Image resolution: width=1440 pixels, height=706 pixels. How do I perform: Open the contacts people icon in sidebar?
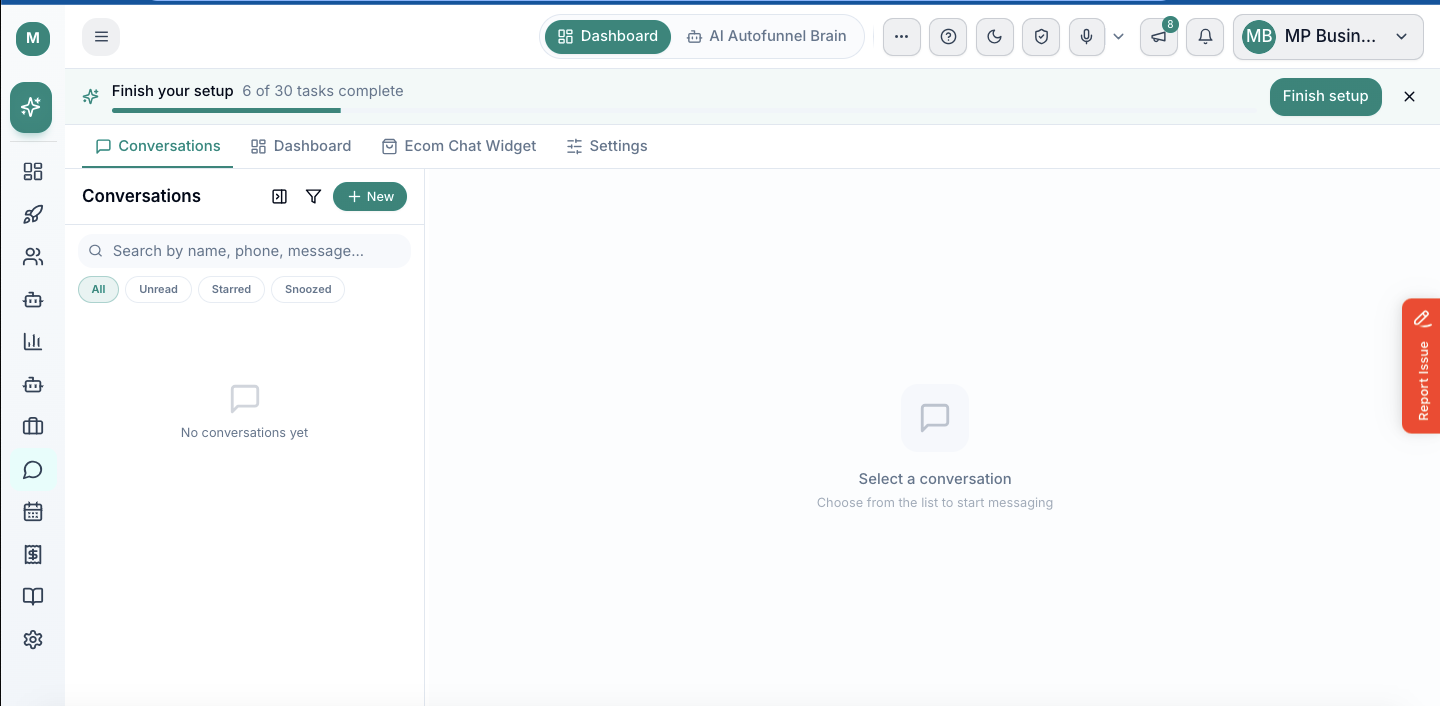click(x=33, y=257)
